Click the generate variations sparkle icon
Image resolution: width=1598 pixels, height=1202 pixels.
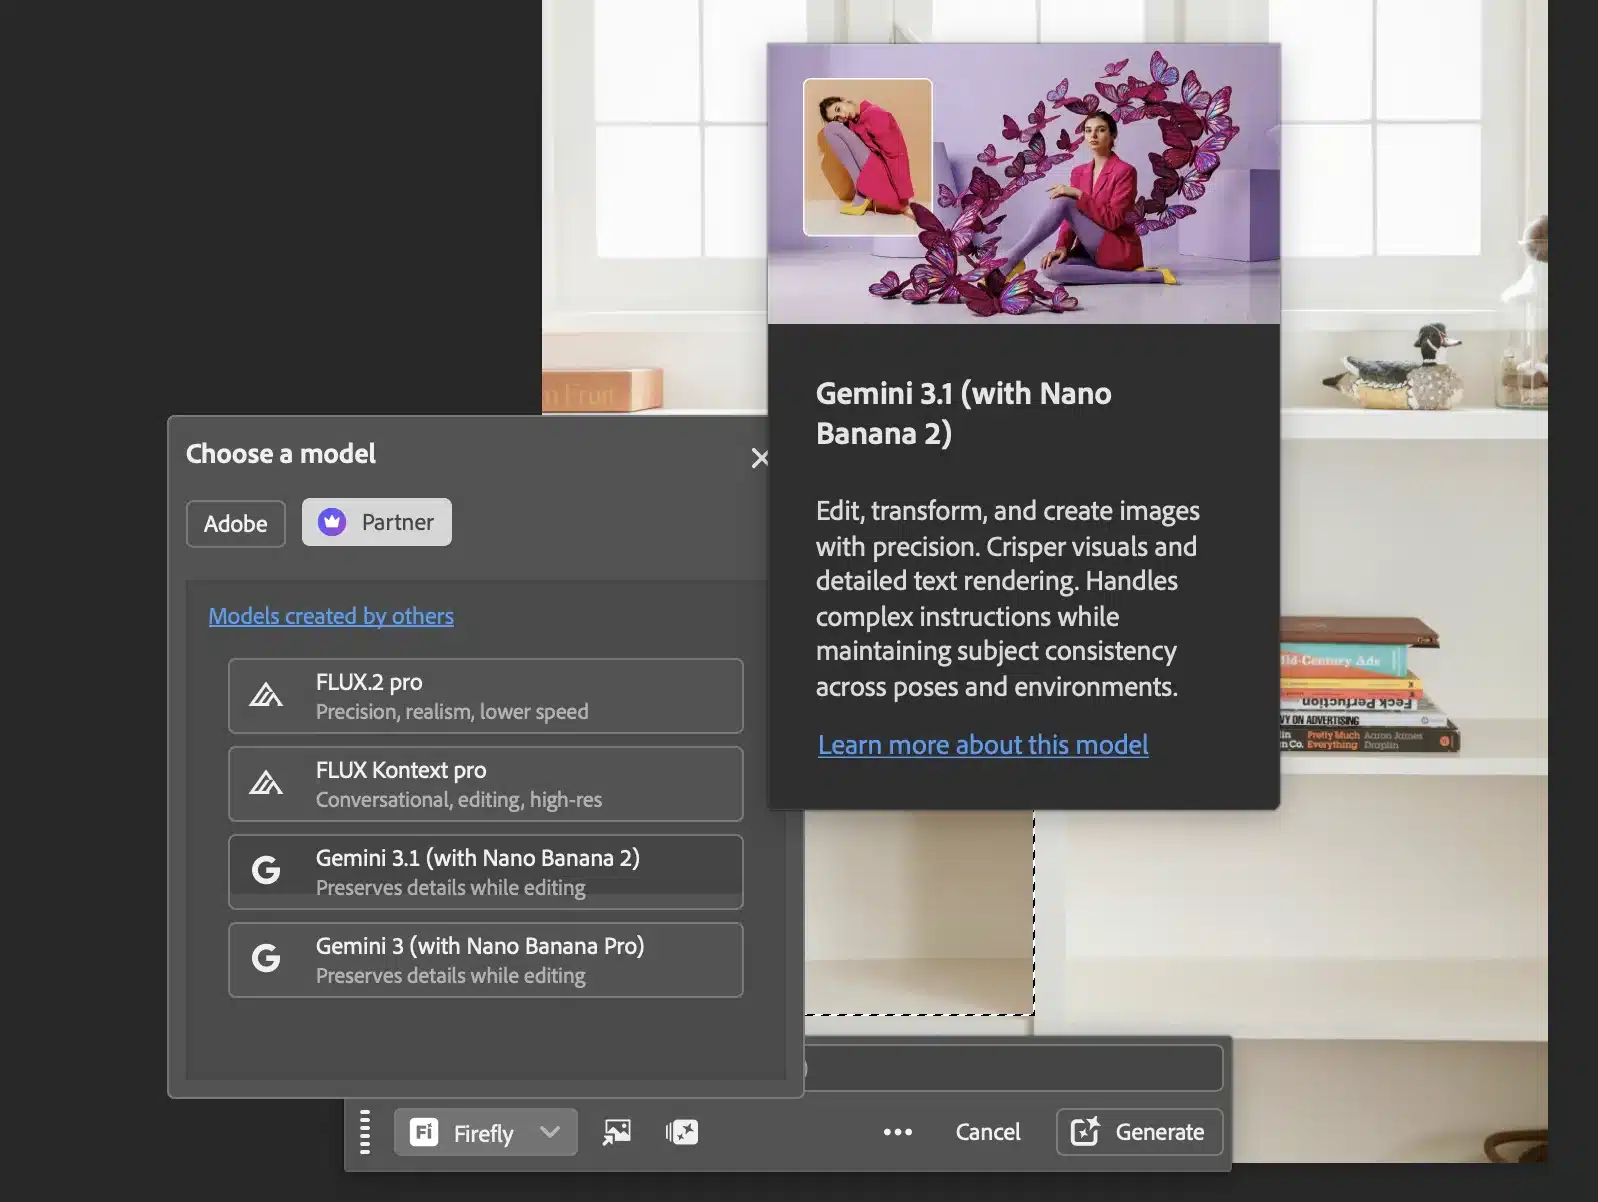pyautogui.click(x=682, y=1132)
